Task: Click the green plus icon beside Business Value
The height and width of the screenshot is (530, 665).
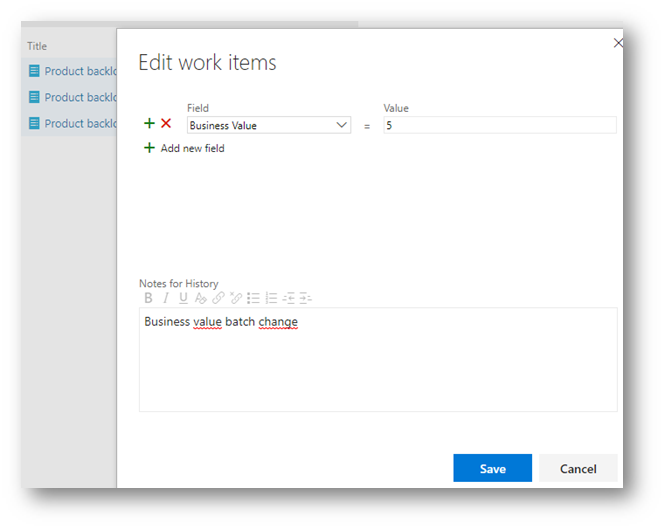Action: 150,125
